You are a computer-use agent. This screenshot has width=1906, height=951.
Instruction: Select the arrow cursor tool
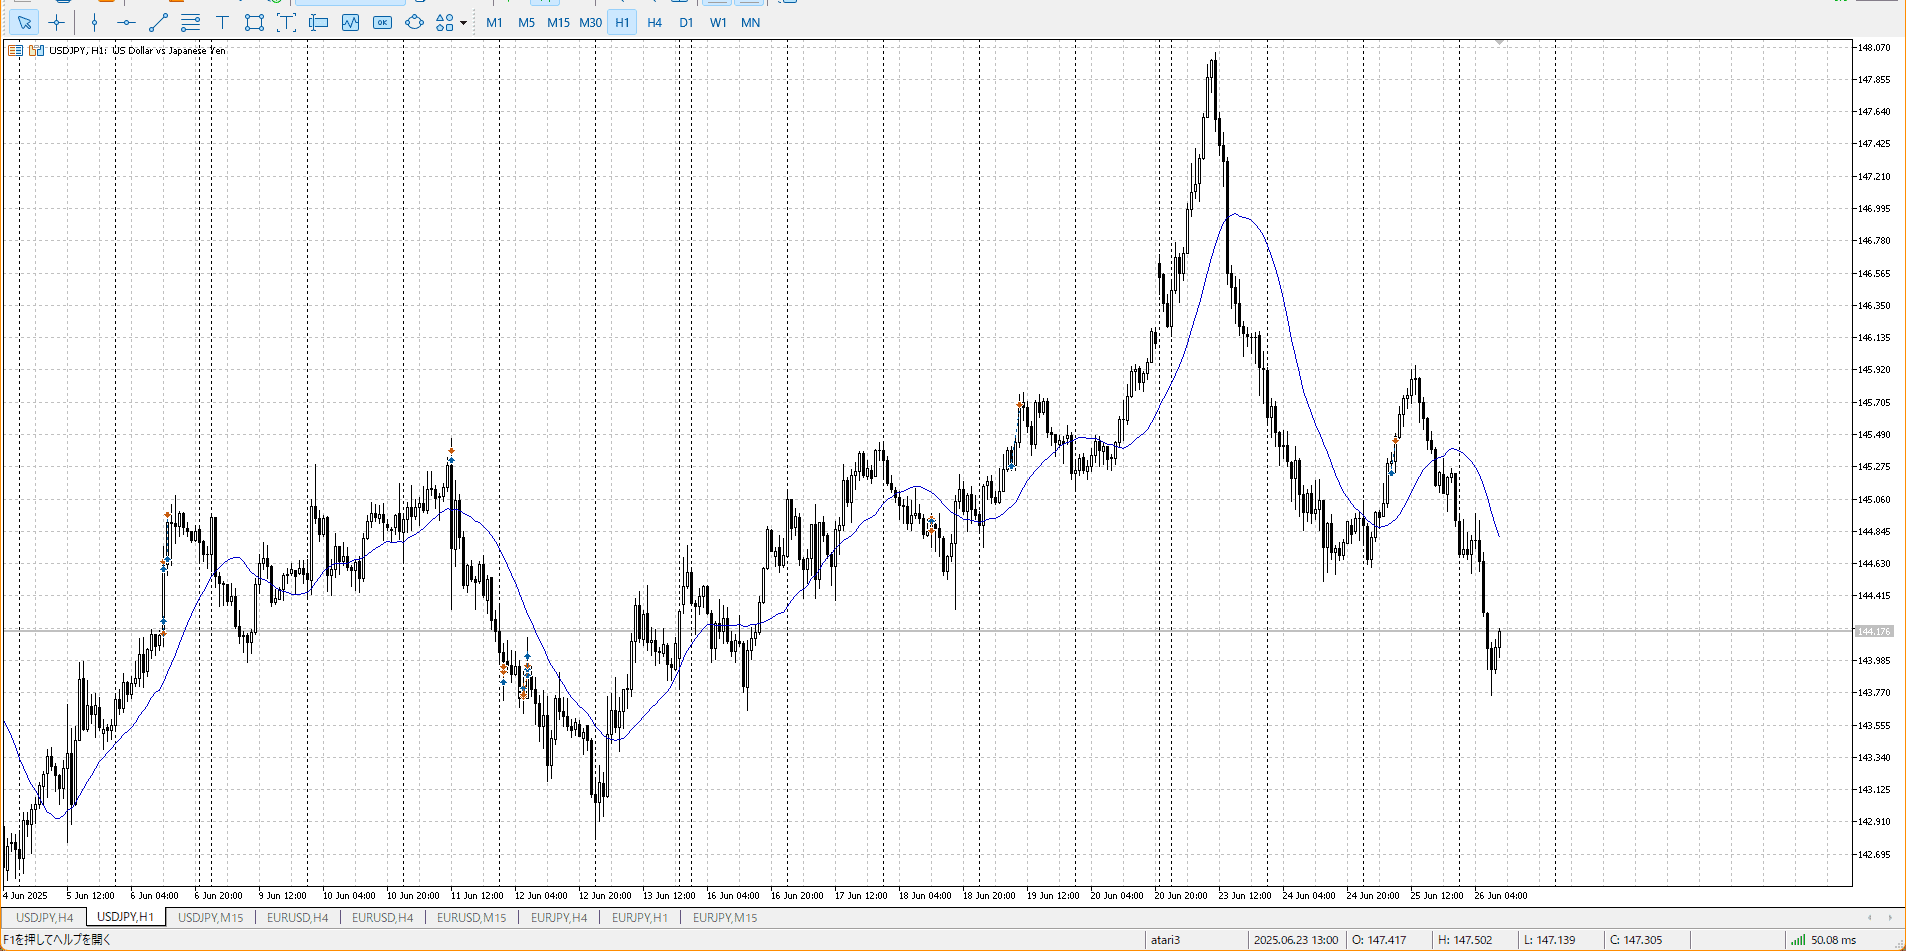[x=24, y=22]
